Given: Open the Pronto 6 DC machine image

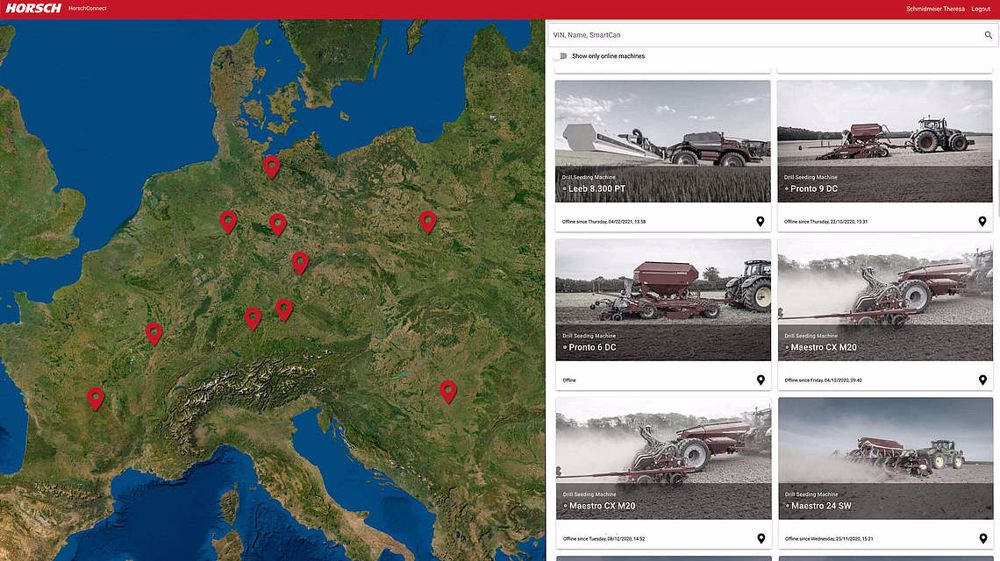Looking at the screenshot, I should [663, 300].
